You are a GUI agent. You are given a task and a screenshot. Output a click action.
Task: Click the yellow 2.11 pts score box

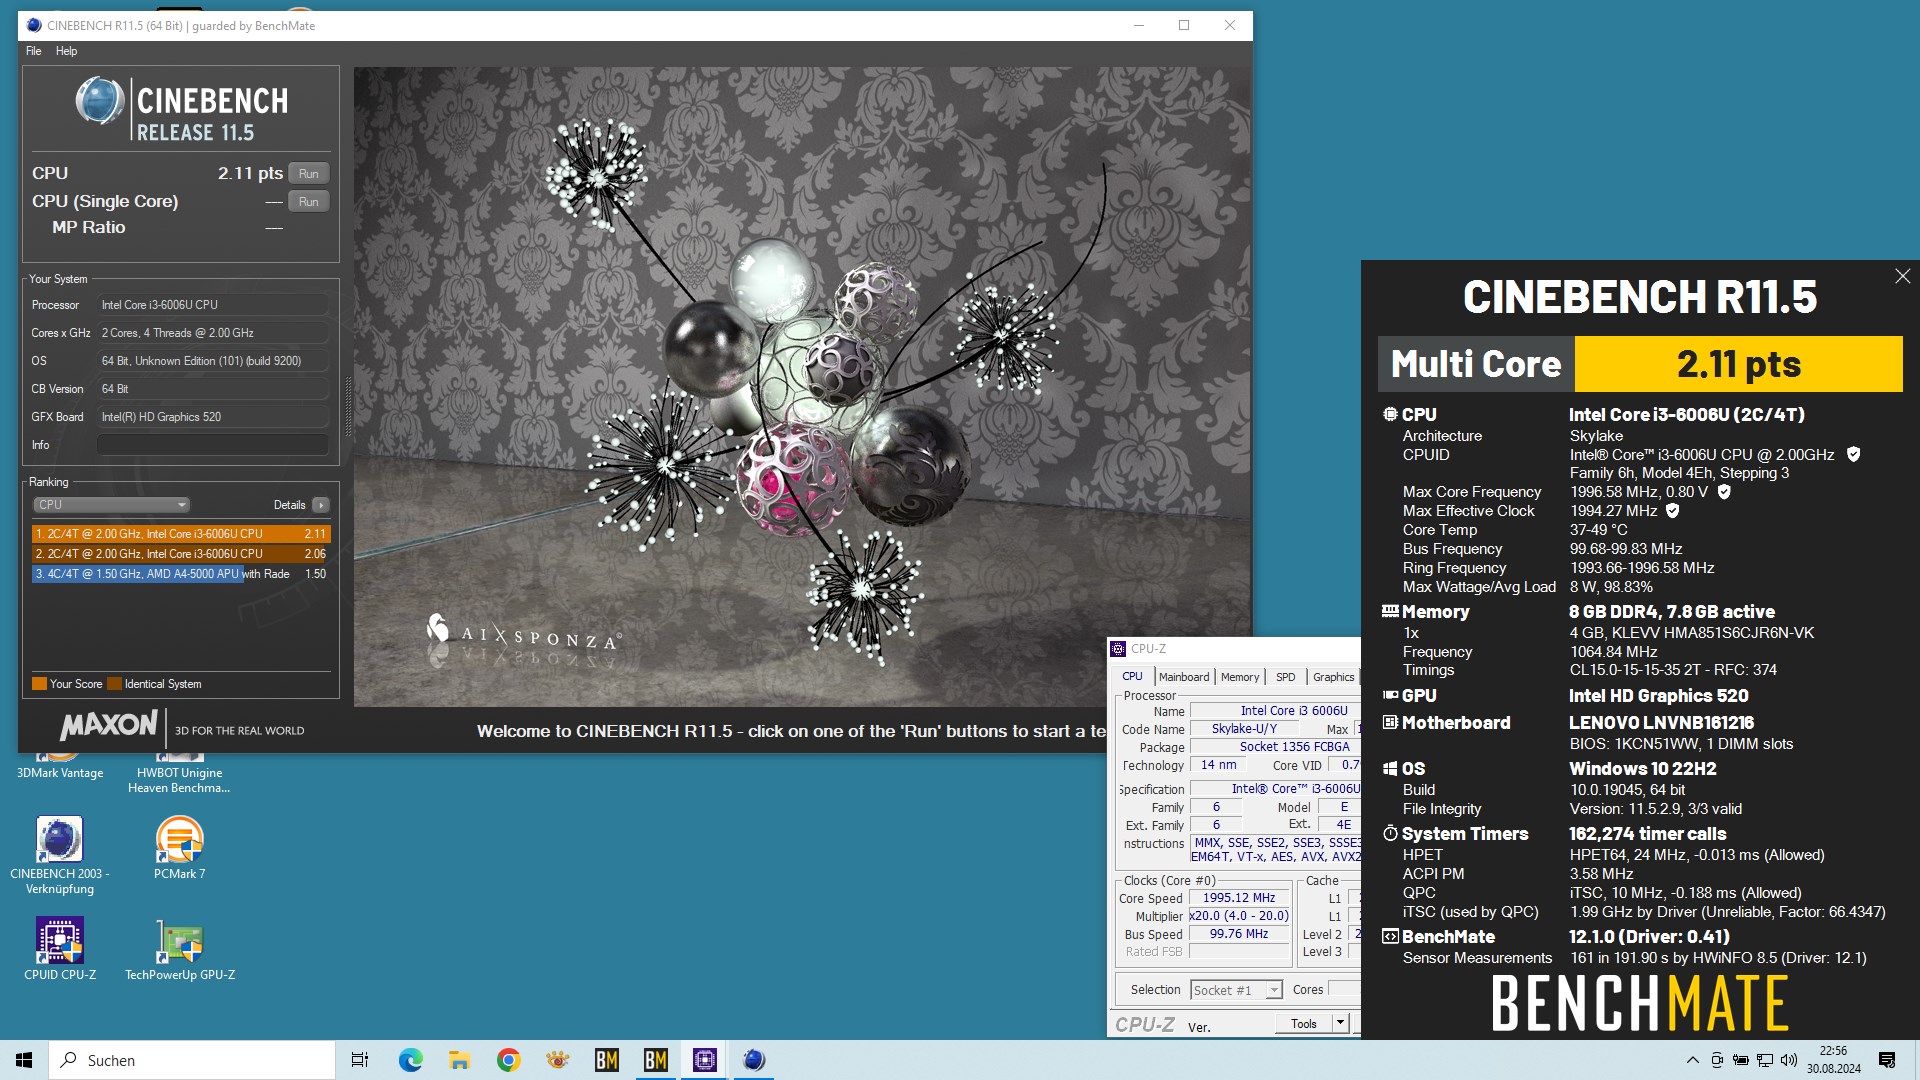click(1738, 364)
